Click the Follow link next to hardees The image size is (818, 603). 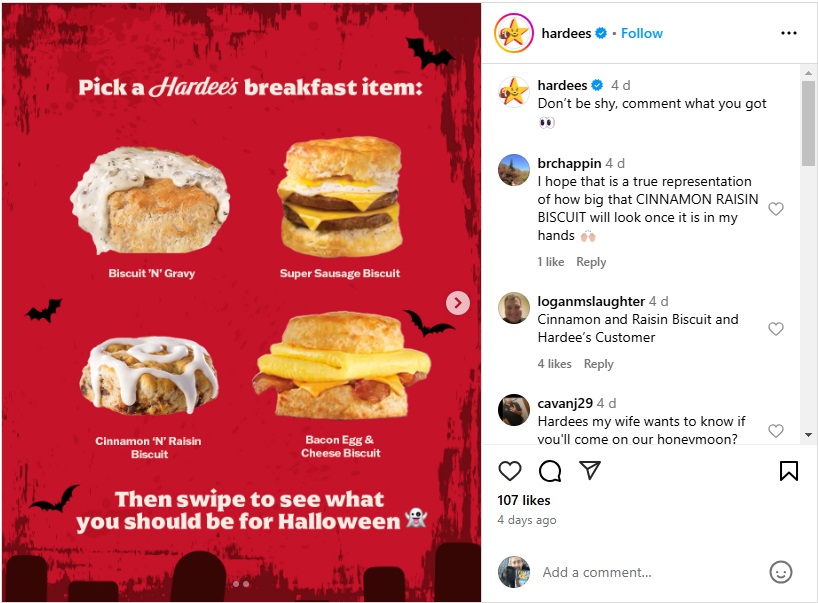[641, 32]
